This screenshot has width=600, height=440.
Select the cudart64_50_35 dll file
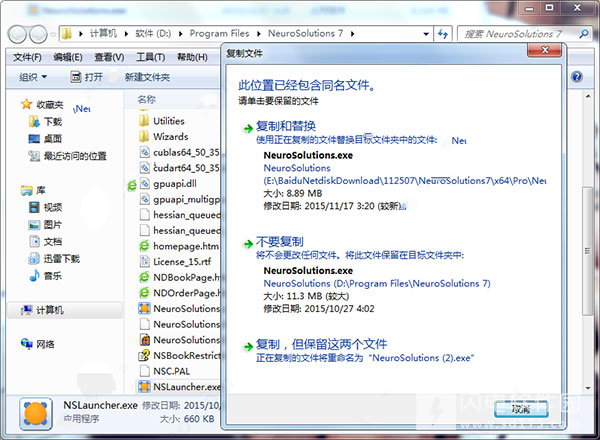click(x=180, y=168)
